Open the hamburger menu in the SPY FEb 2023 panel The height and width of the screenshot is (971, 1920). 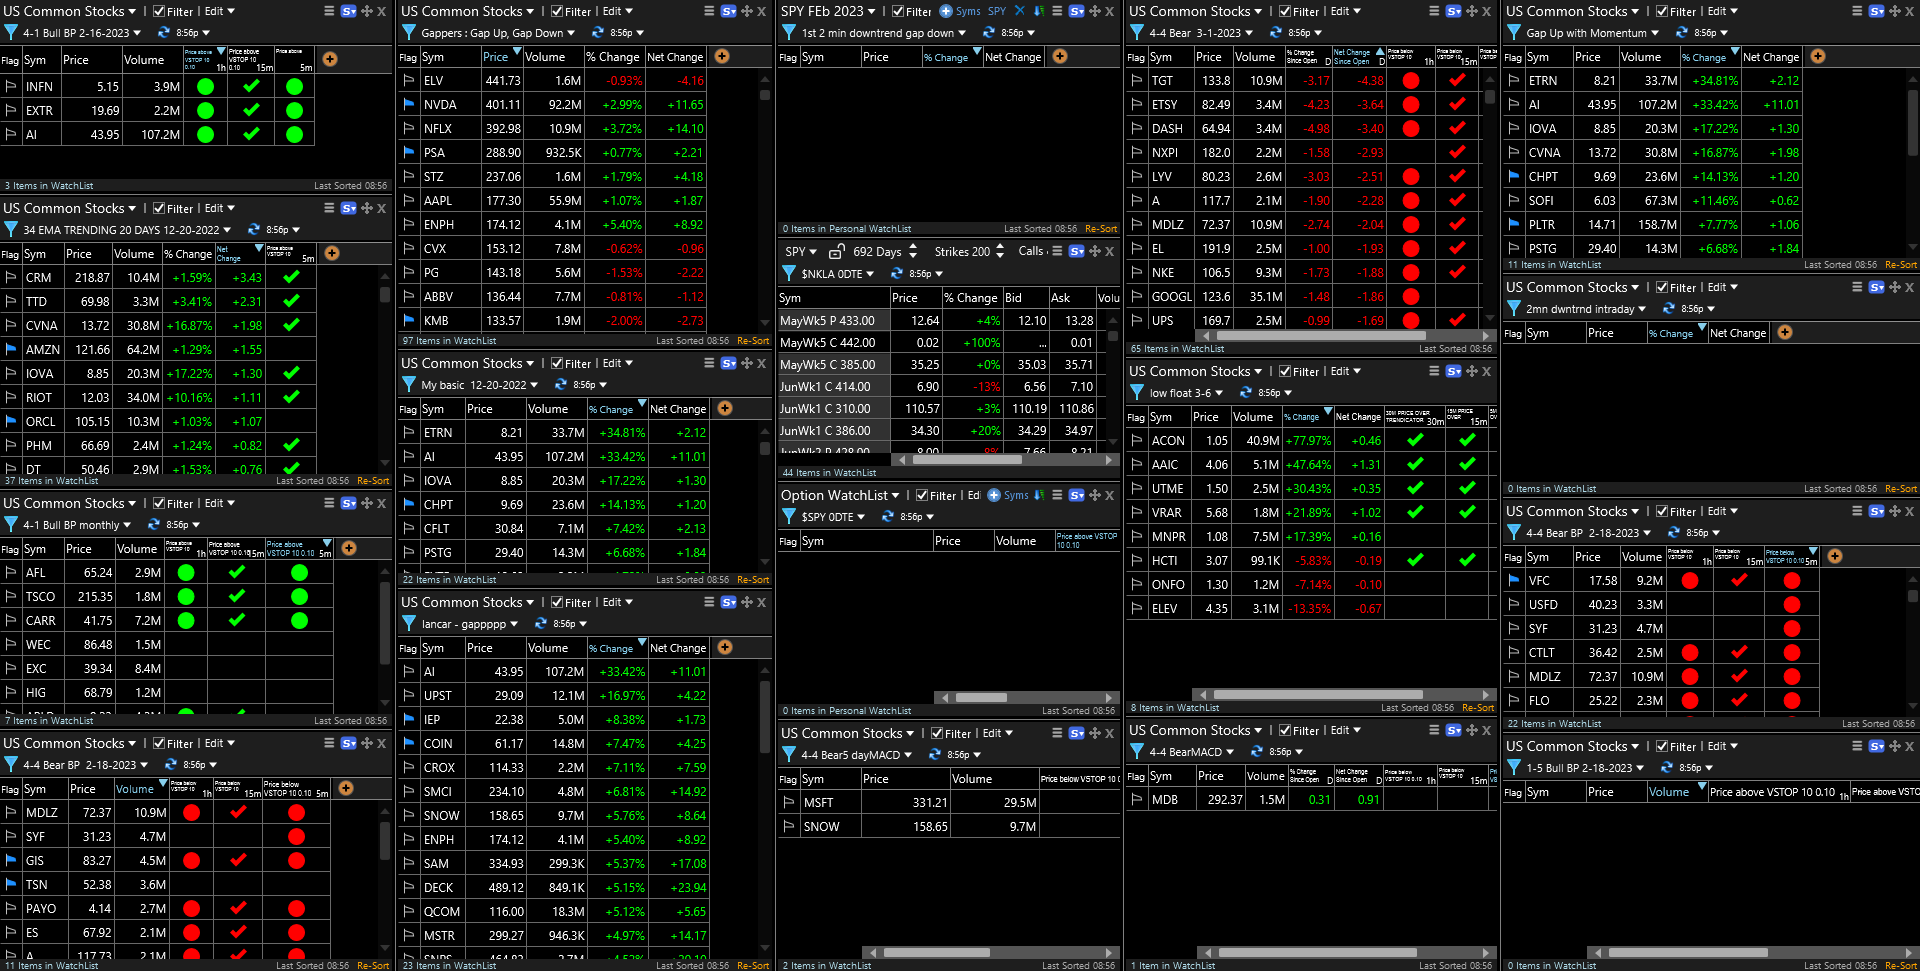pyautogui.click(x=1056, y=11)
